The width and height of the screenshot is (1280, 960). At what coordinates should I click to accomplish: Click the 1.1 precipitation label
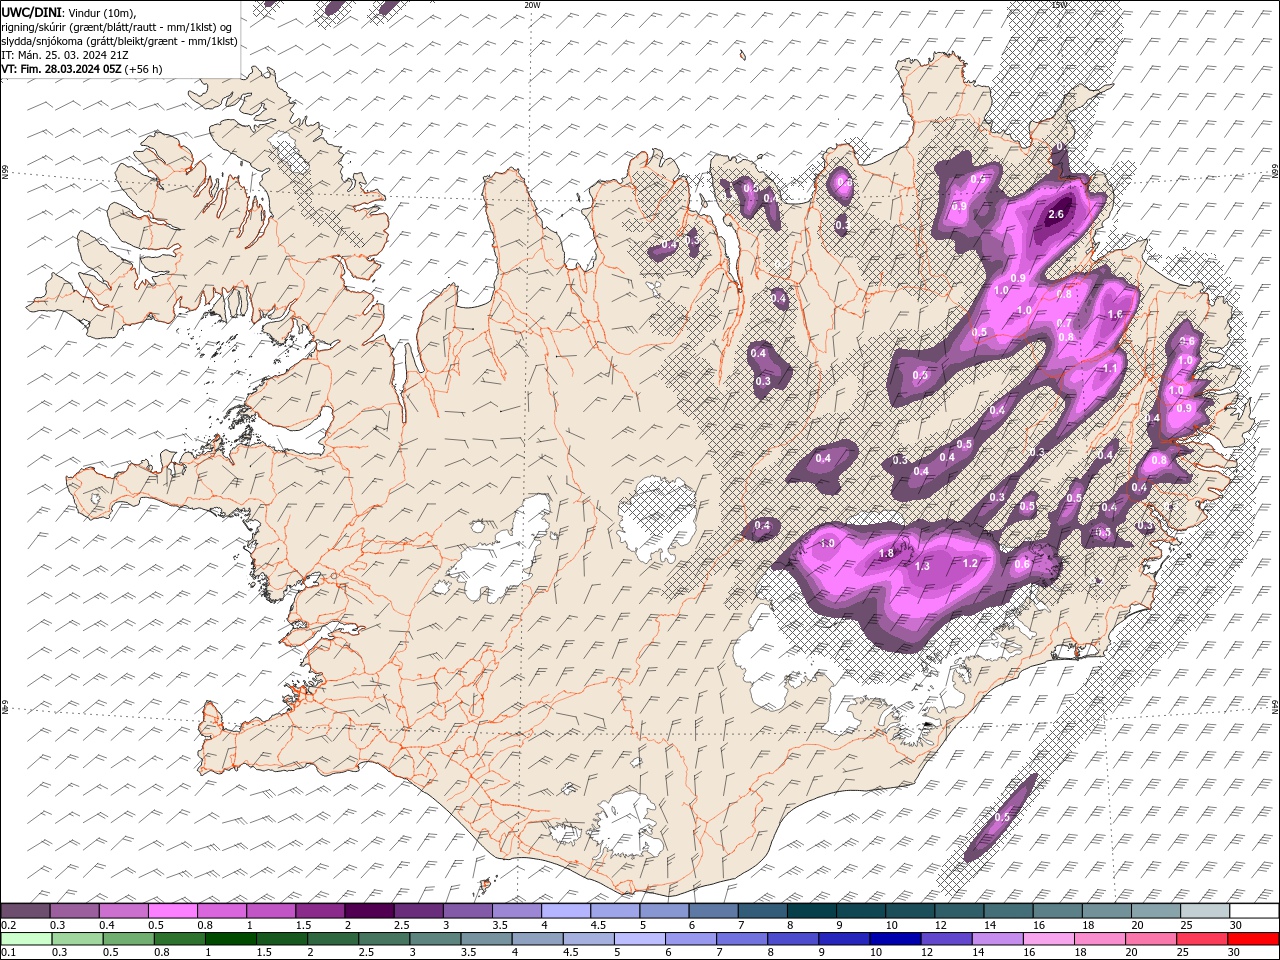[1109, 368]
